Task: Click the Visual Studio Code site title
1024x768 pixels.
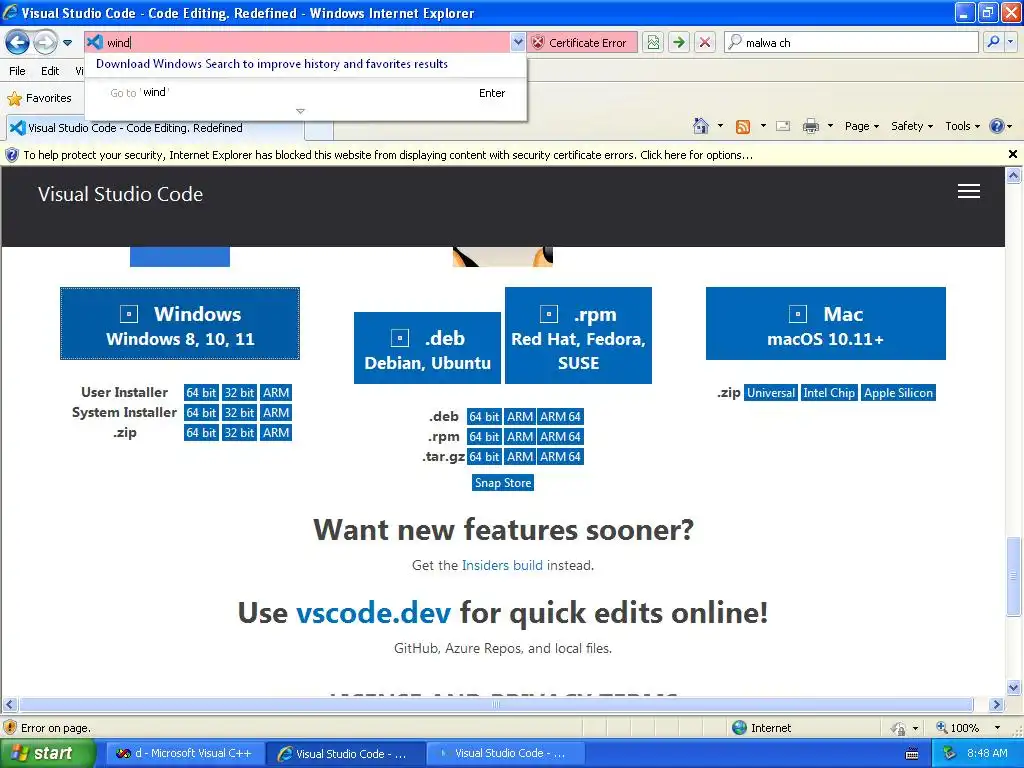Action: click(120, 194)
